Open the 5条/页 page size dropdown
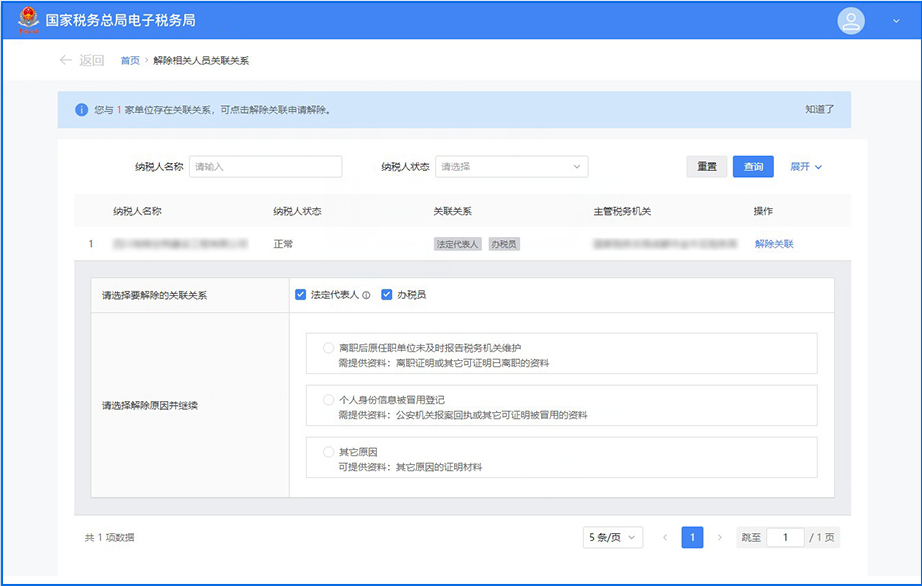 (612, 537)
